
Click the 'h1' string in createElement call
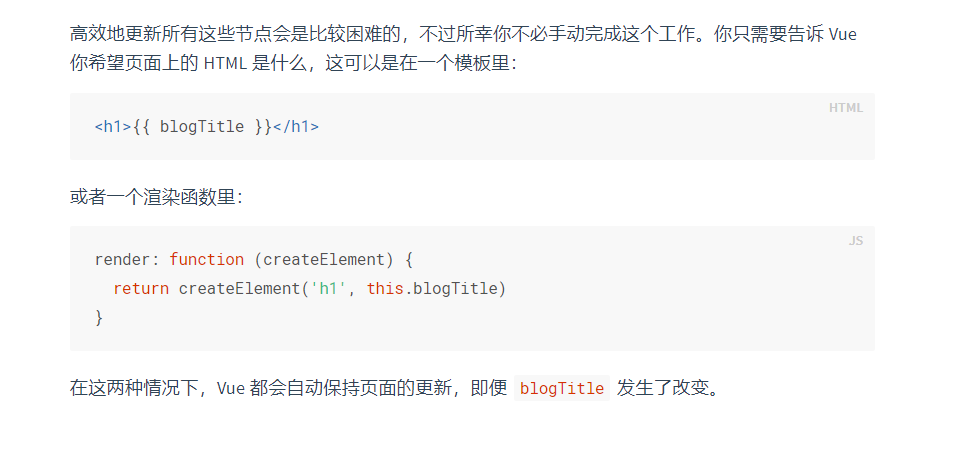click(x=329, y=288)
